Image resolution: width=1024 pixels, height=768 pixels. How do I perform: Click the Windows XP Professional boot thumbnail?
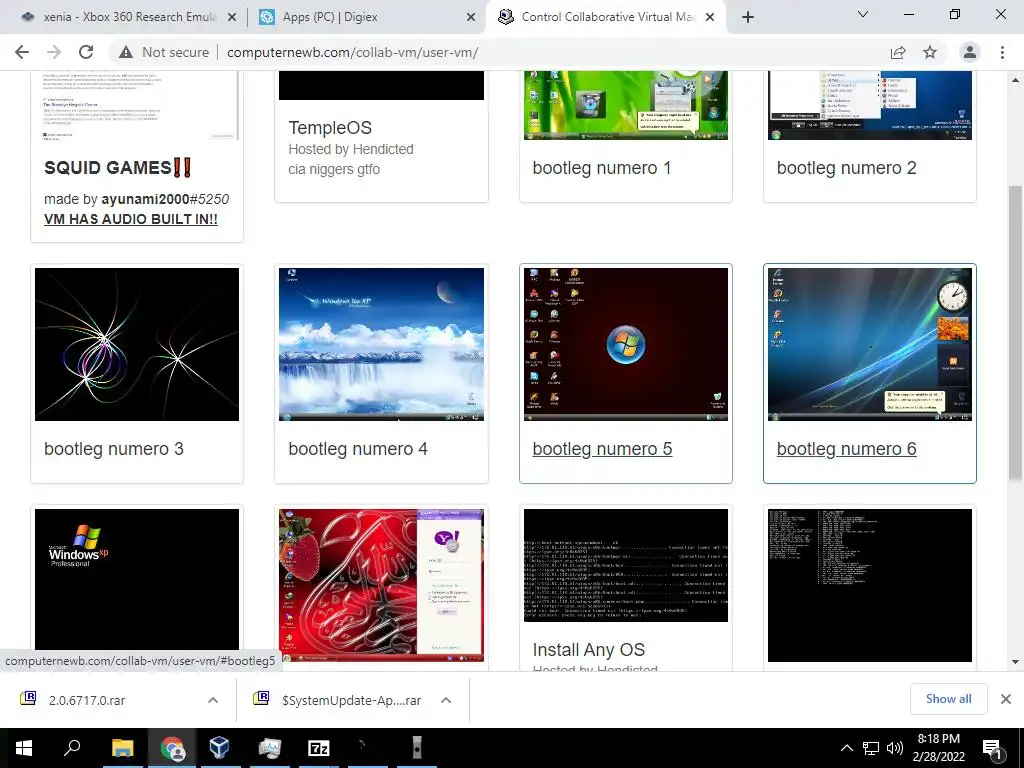(x=137, y=579)
